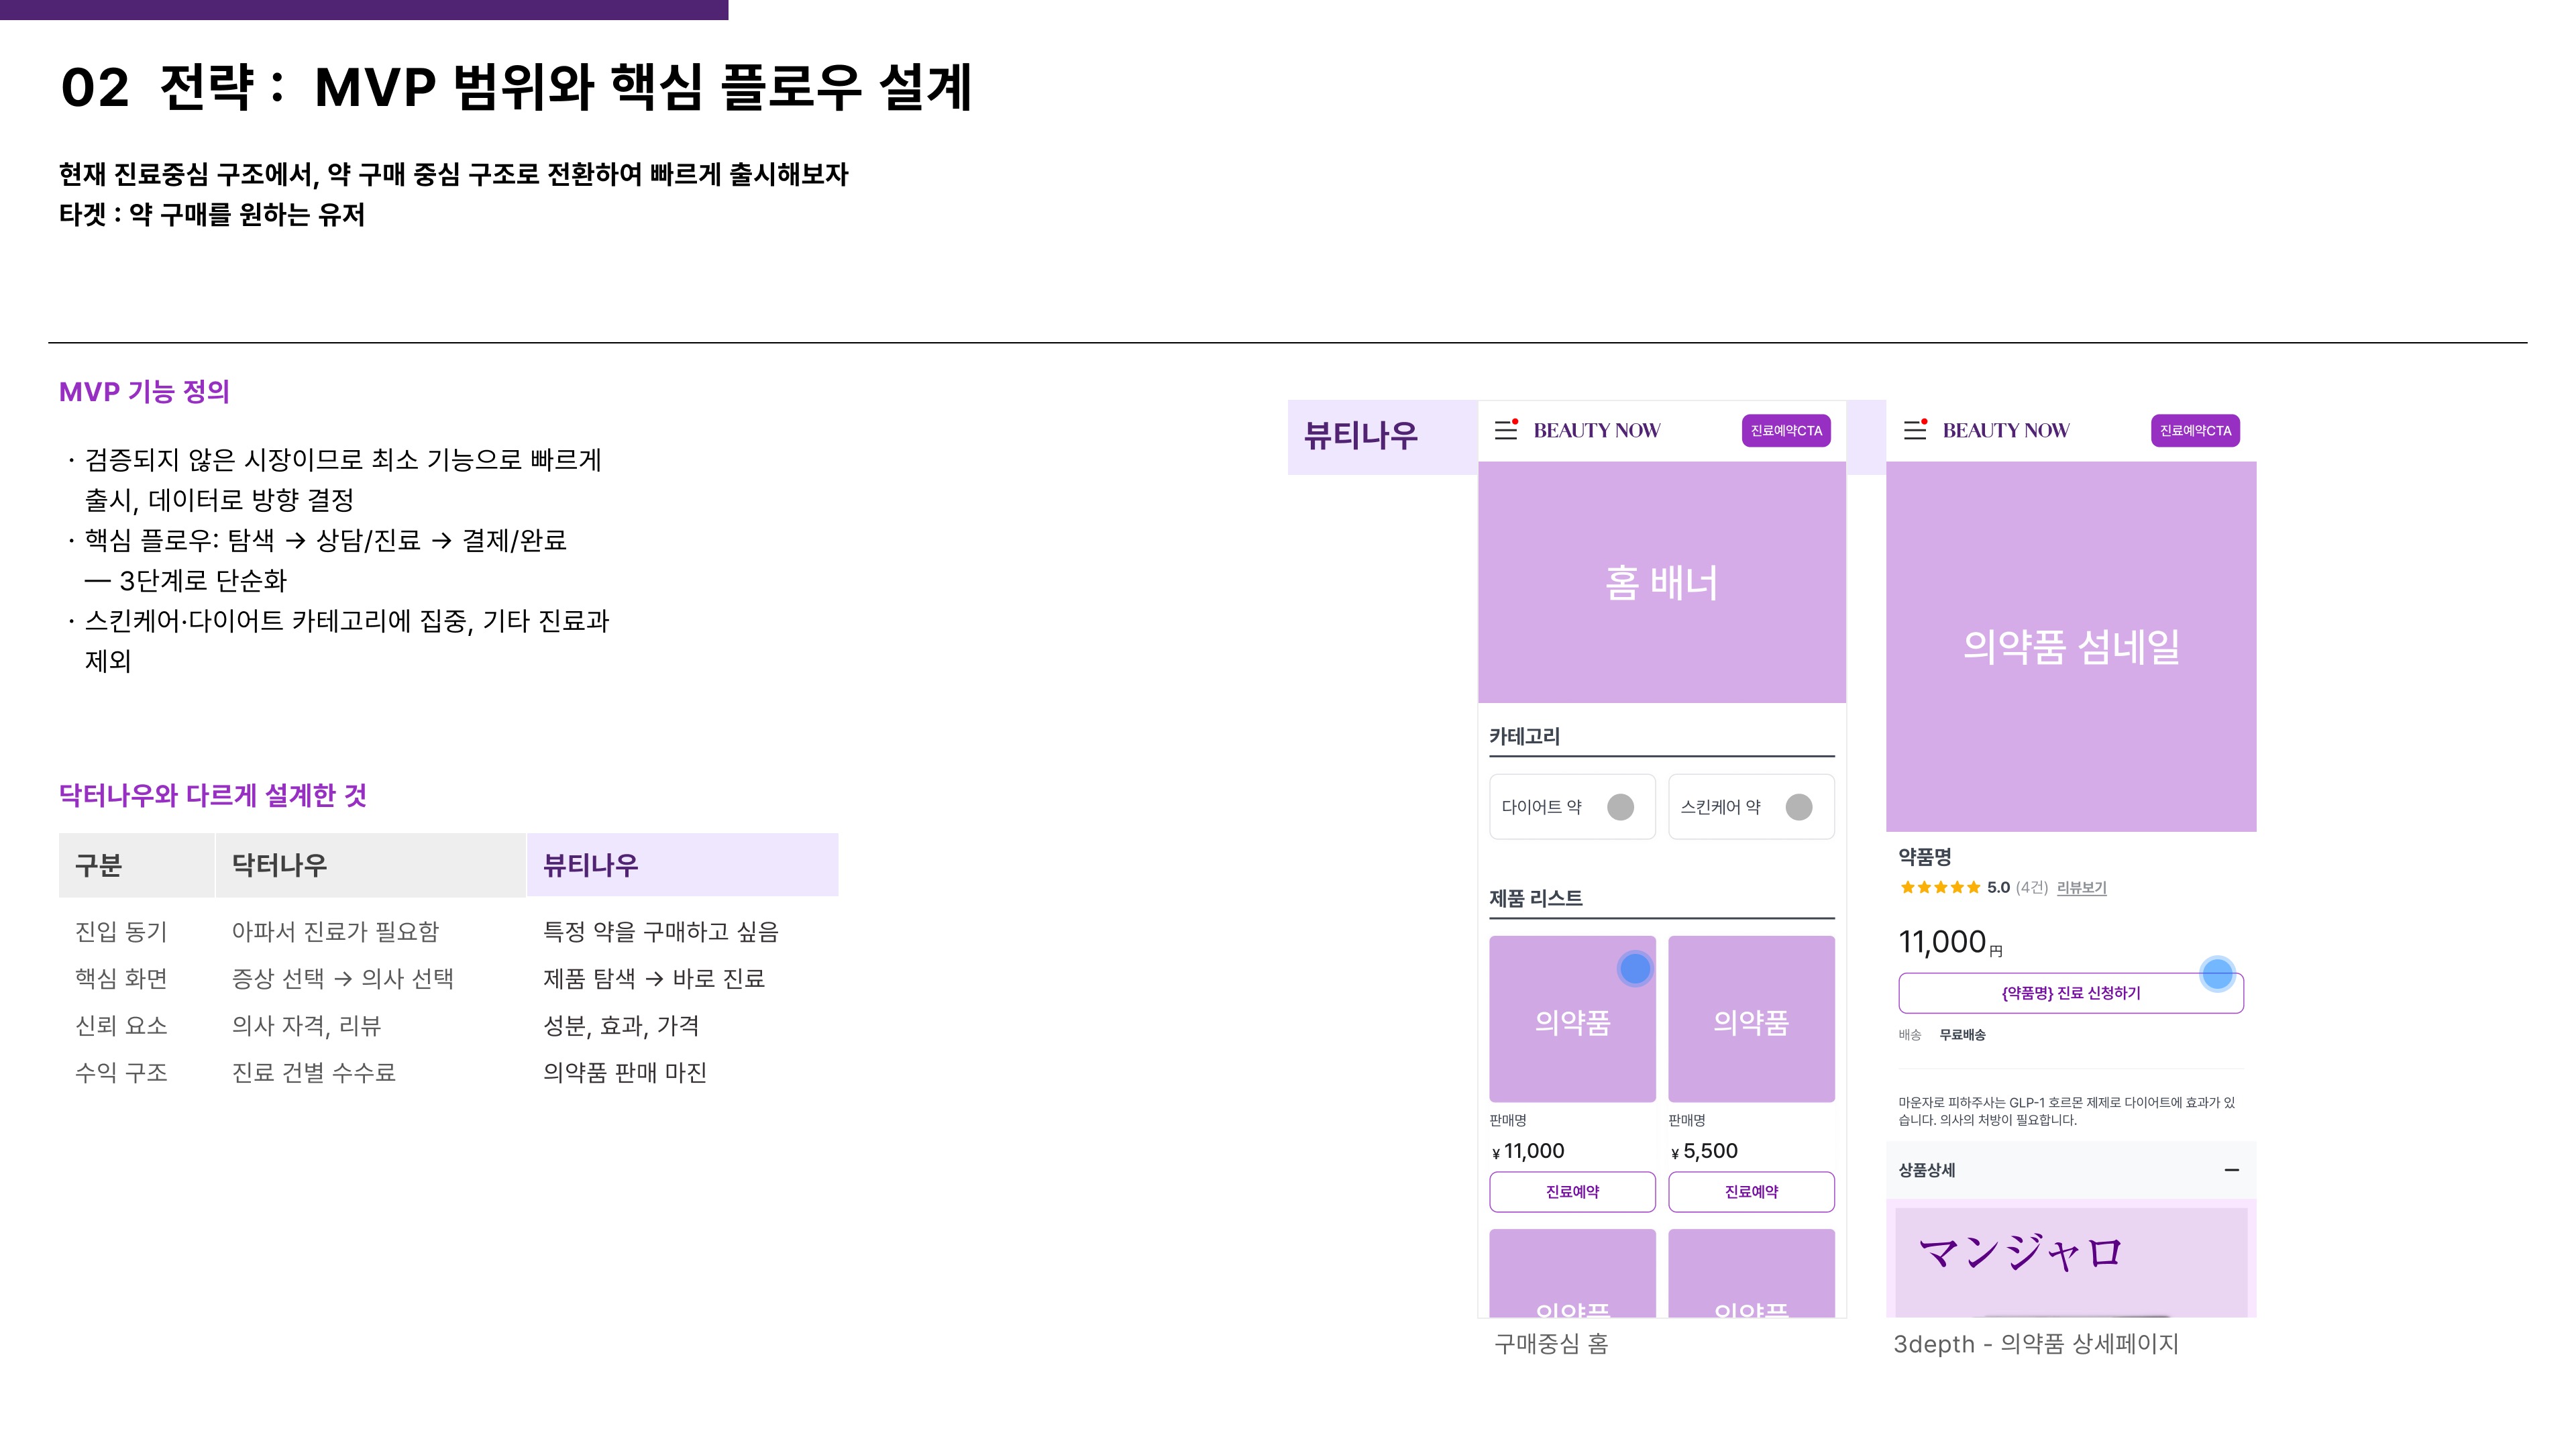Click 진료예약CTA button in detail page header

click(x=2195, y=431)
